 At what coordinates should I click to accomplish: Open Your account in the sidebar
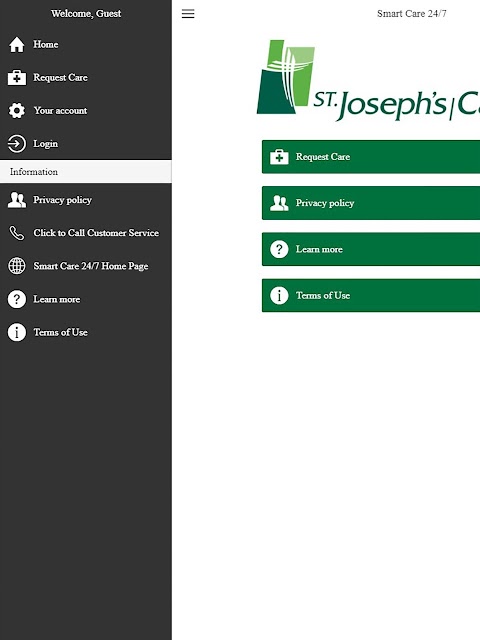86,111
